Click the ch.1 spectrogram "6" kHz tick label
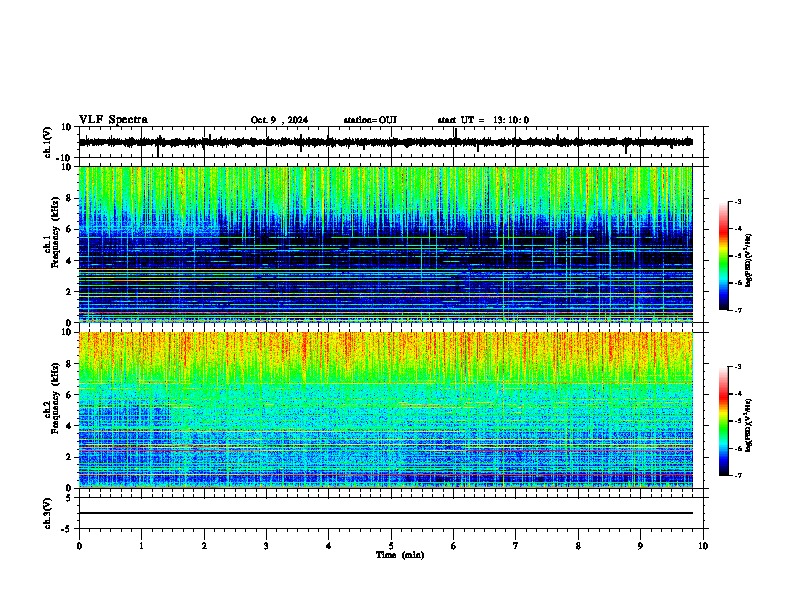Image resolution: width=792 pixels, height=612 pixels. pyautogui.click(x=69, y=229)
